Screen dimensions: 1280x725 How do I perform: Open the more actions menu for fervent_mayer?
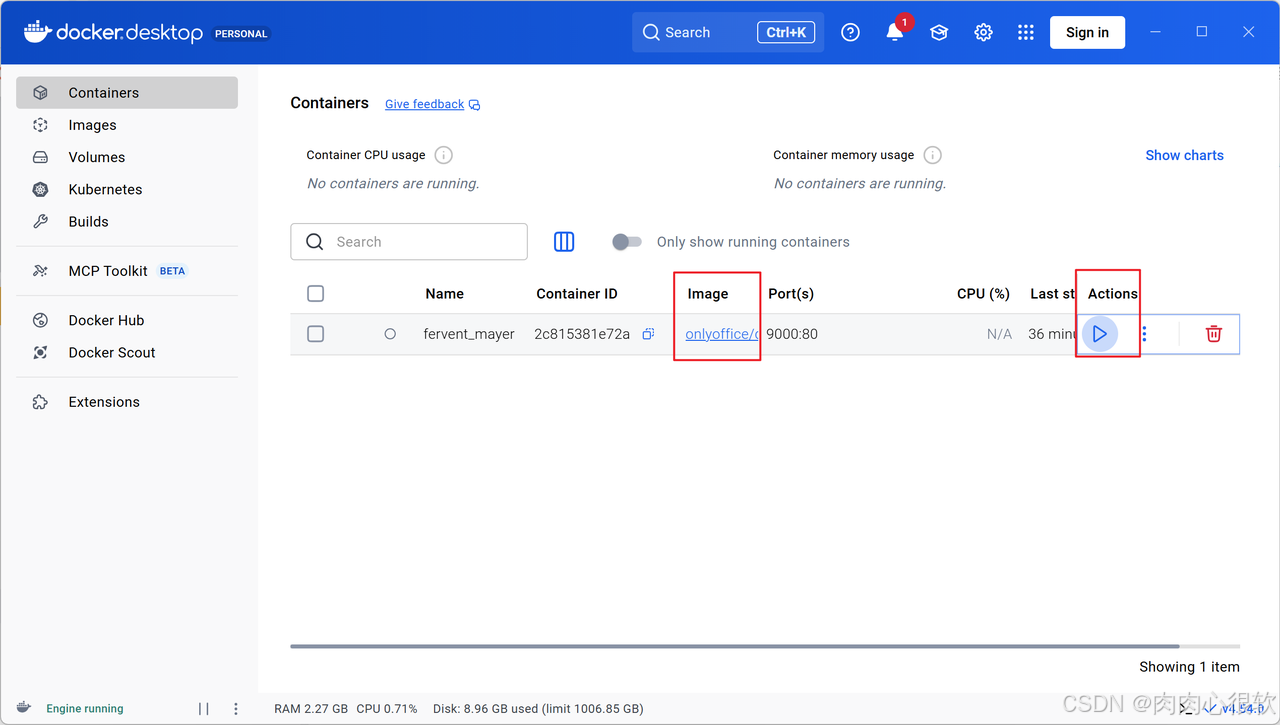point(1145,334)
